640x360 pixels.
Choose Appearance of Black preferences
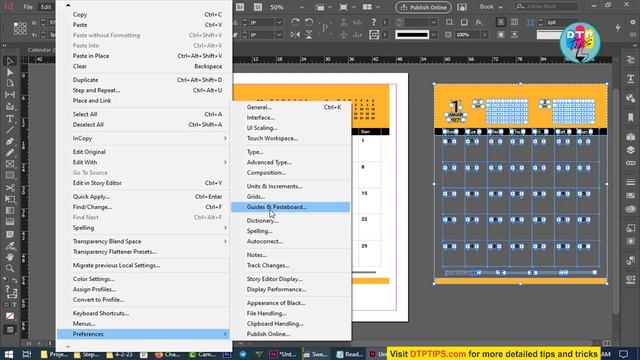coord(291,303)
